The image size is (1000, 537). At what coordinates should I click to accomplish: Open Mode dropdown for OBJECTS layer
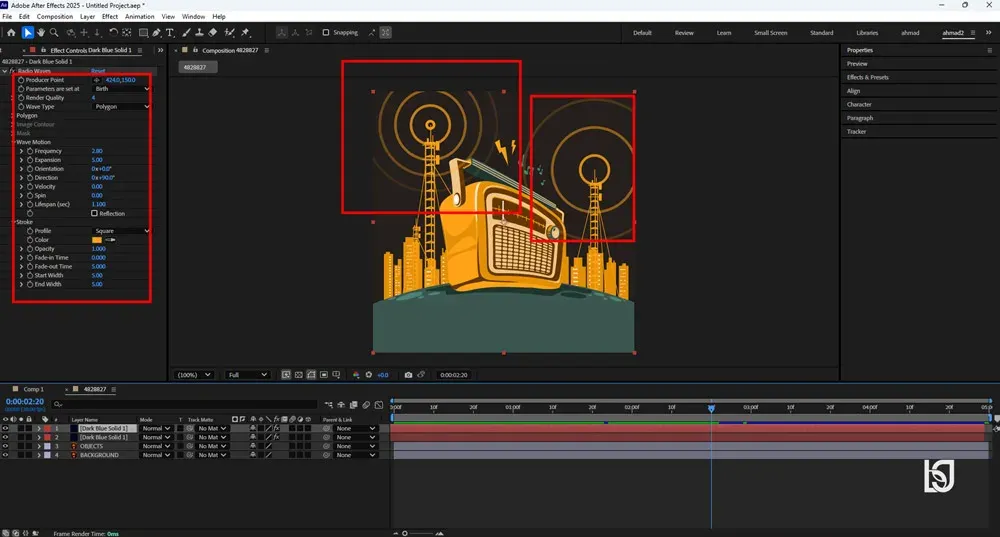[156, 446]
